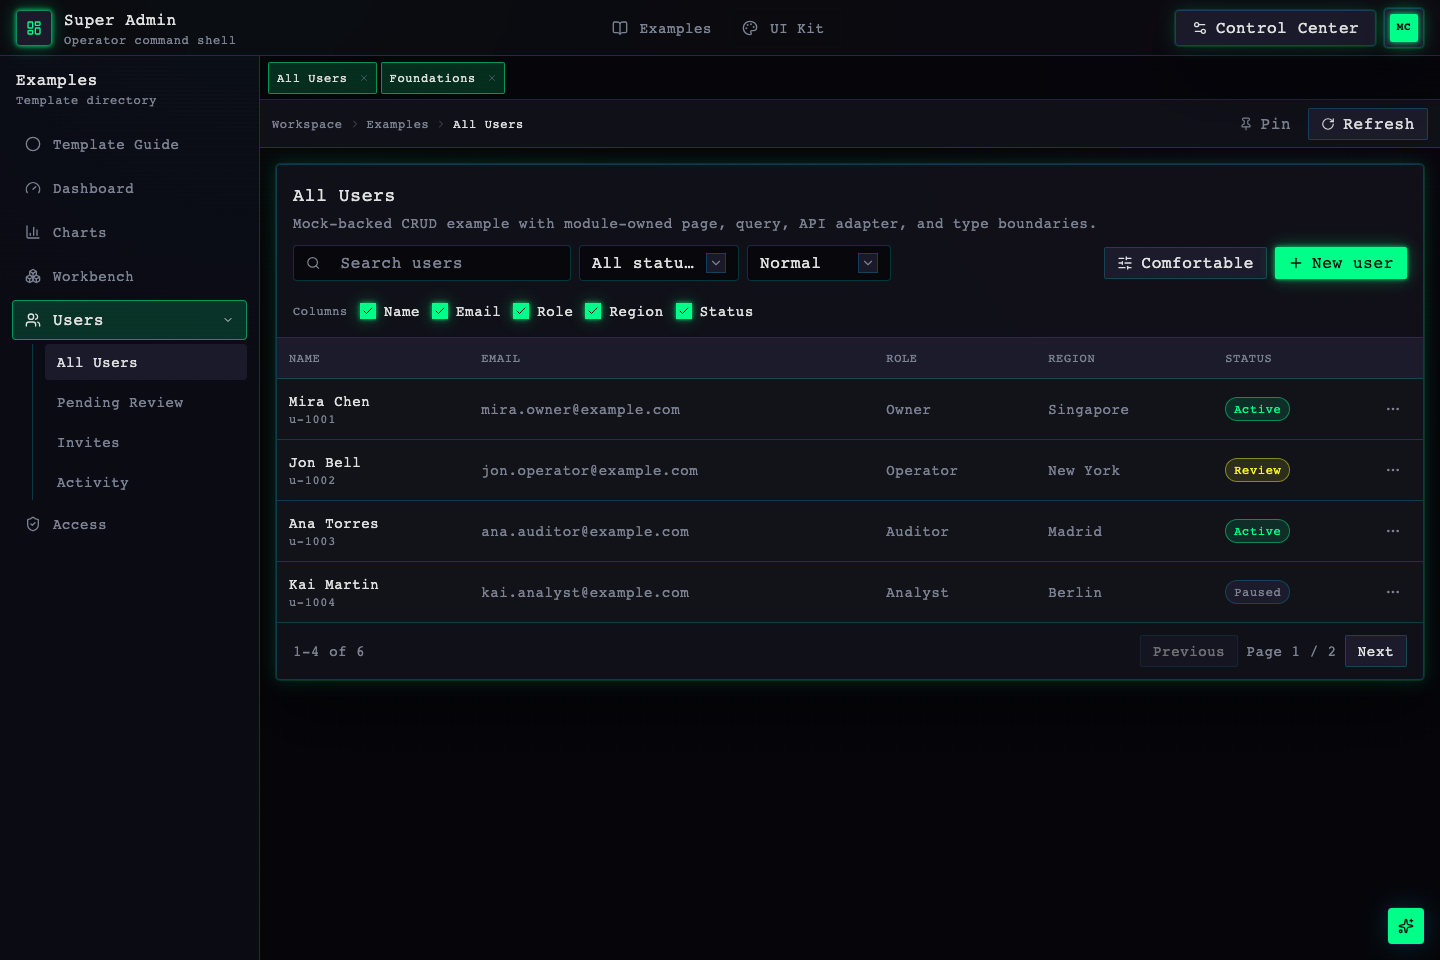Close the Foundations tab
Screen dimensions: 1440x960
[x=492, y=78]
